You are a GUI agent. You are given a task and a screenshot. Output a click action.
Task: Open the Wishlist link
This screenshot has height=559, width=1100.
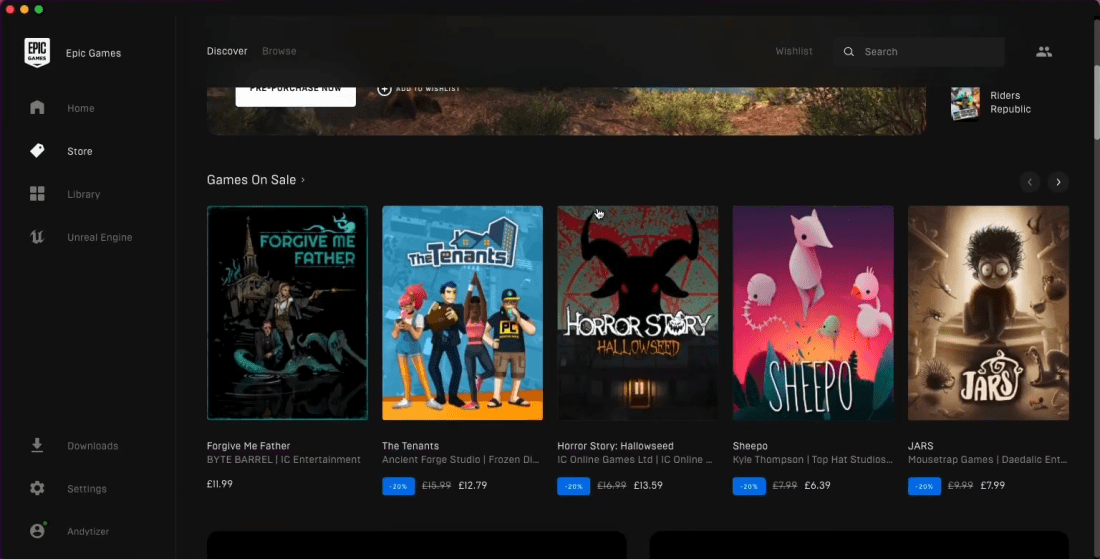click(793, 51)
